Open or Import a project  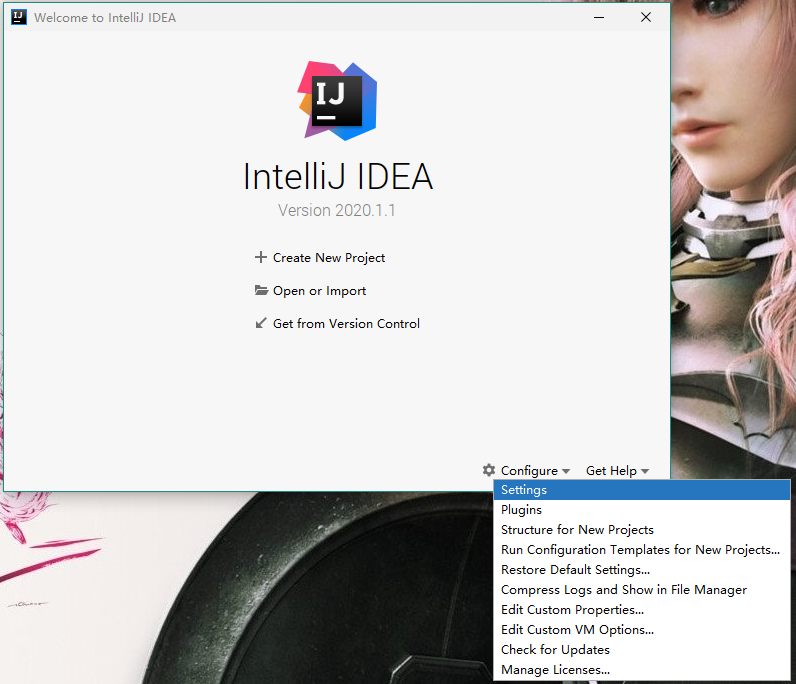(319, 291)
